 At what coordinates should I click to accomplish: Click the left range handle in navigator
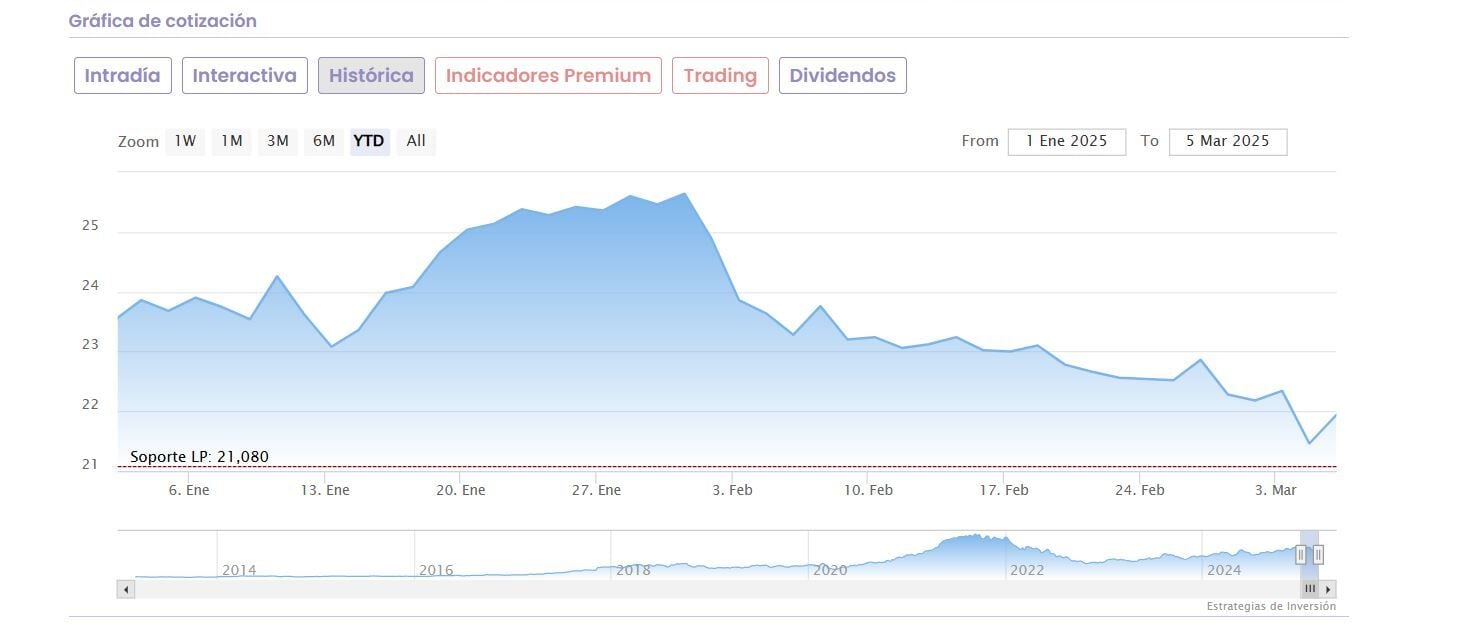(x=1301, y=554)
